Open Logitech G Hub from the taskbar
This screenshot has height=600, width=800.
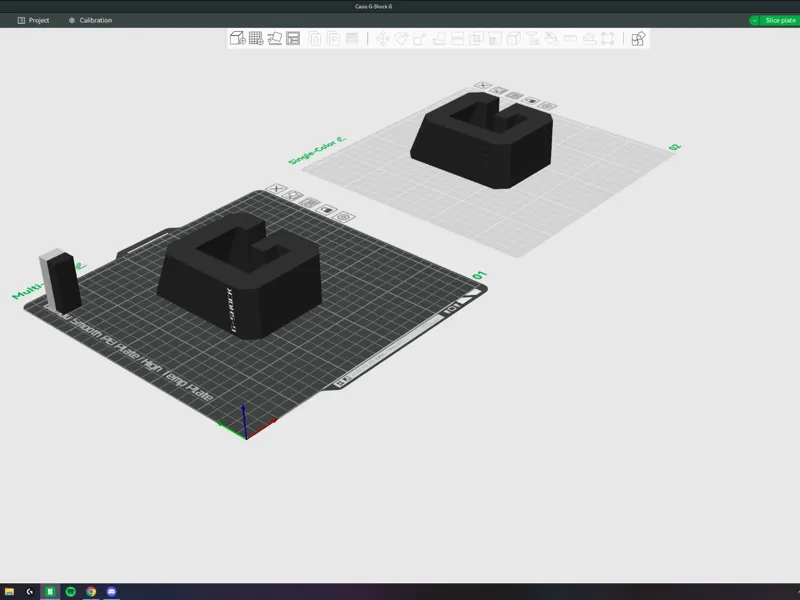(x=30, y=592)
